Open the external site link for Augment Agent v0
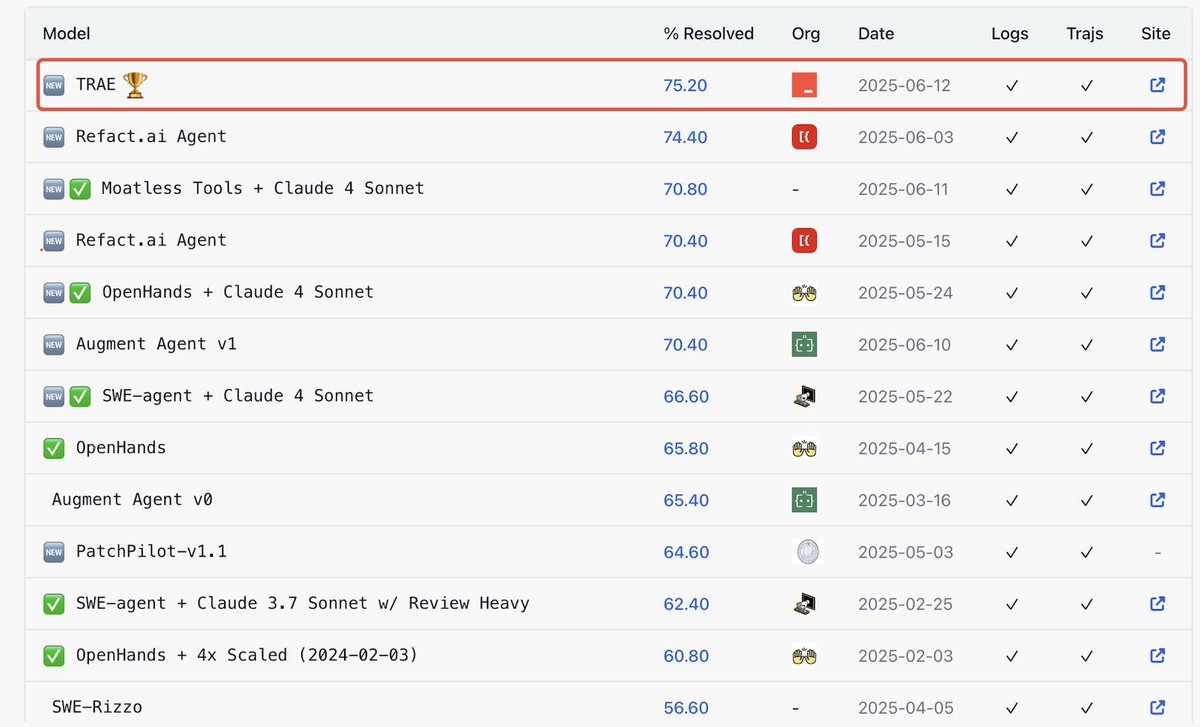The image size is (1200, 727). tap(1157, 500)
